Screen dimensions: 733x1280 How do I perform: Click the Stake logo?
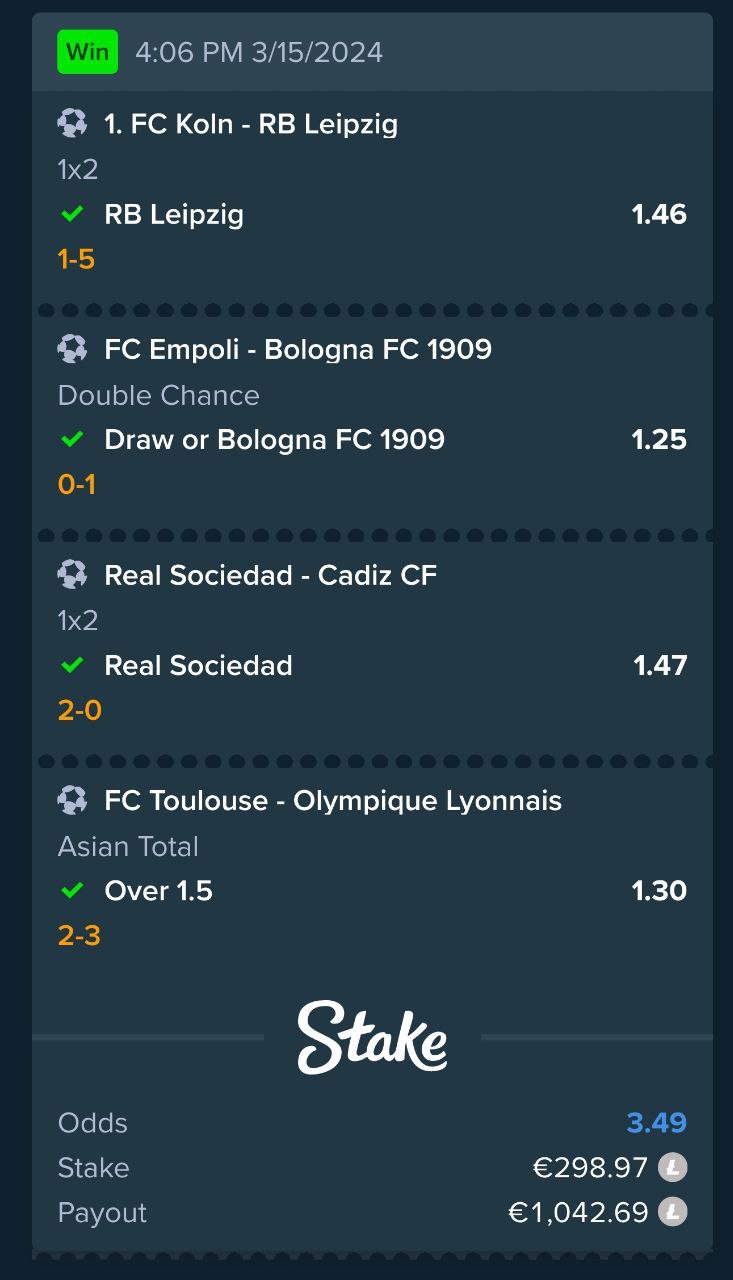372,1038
